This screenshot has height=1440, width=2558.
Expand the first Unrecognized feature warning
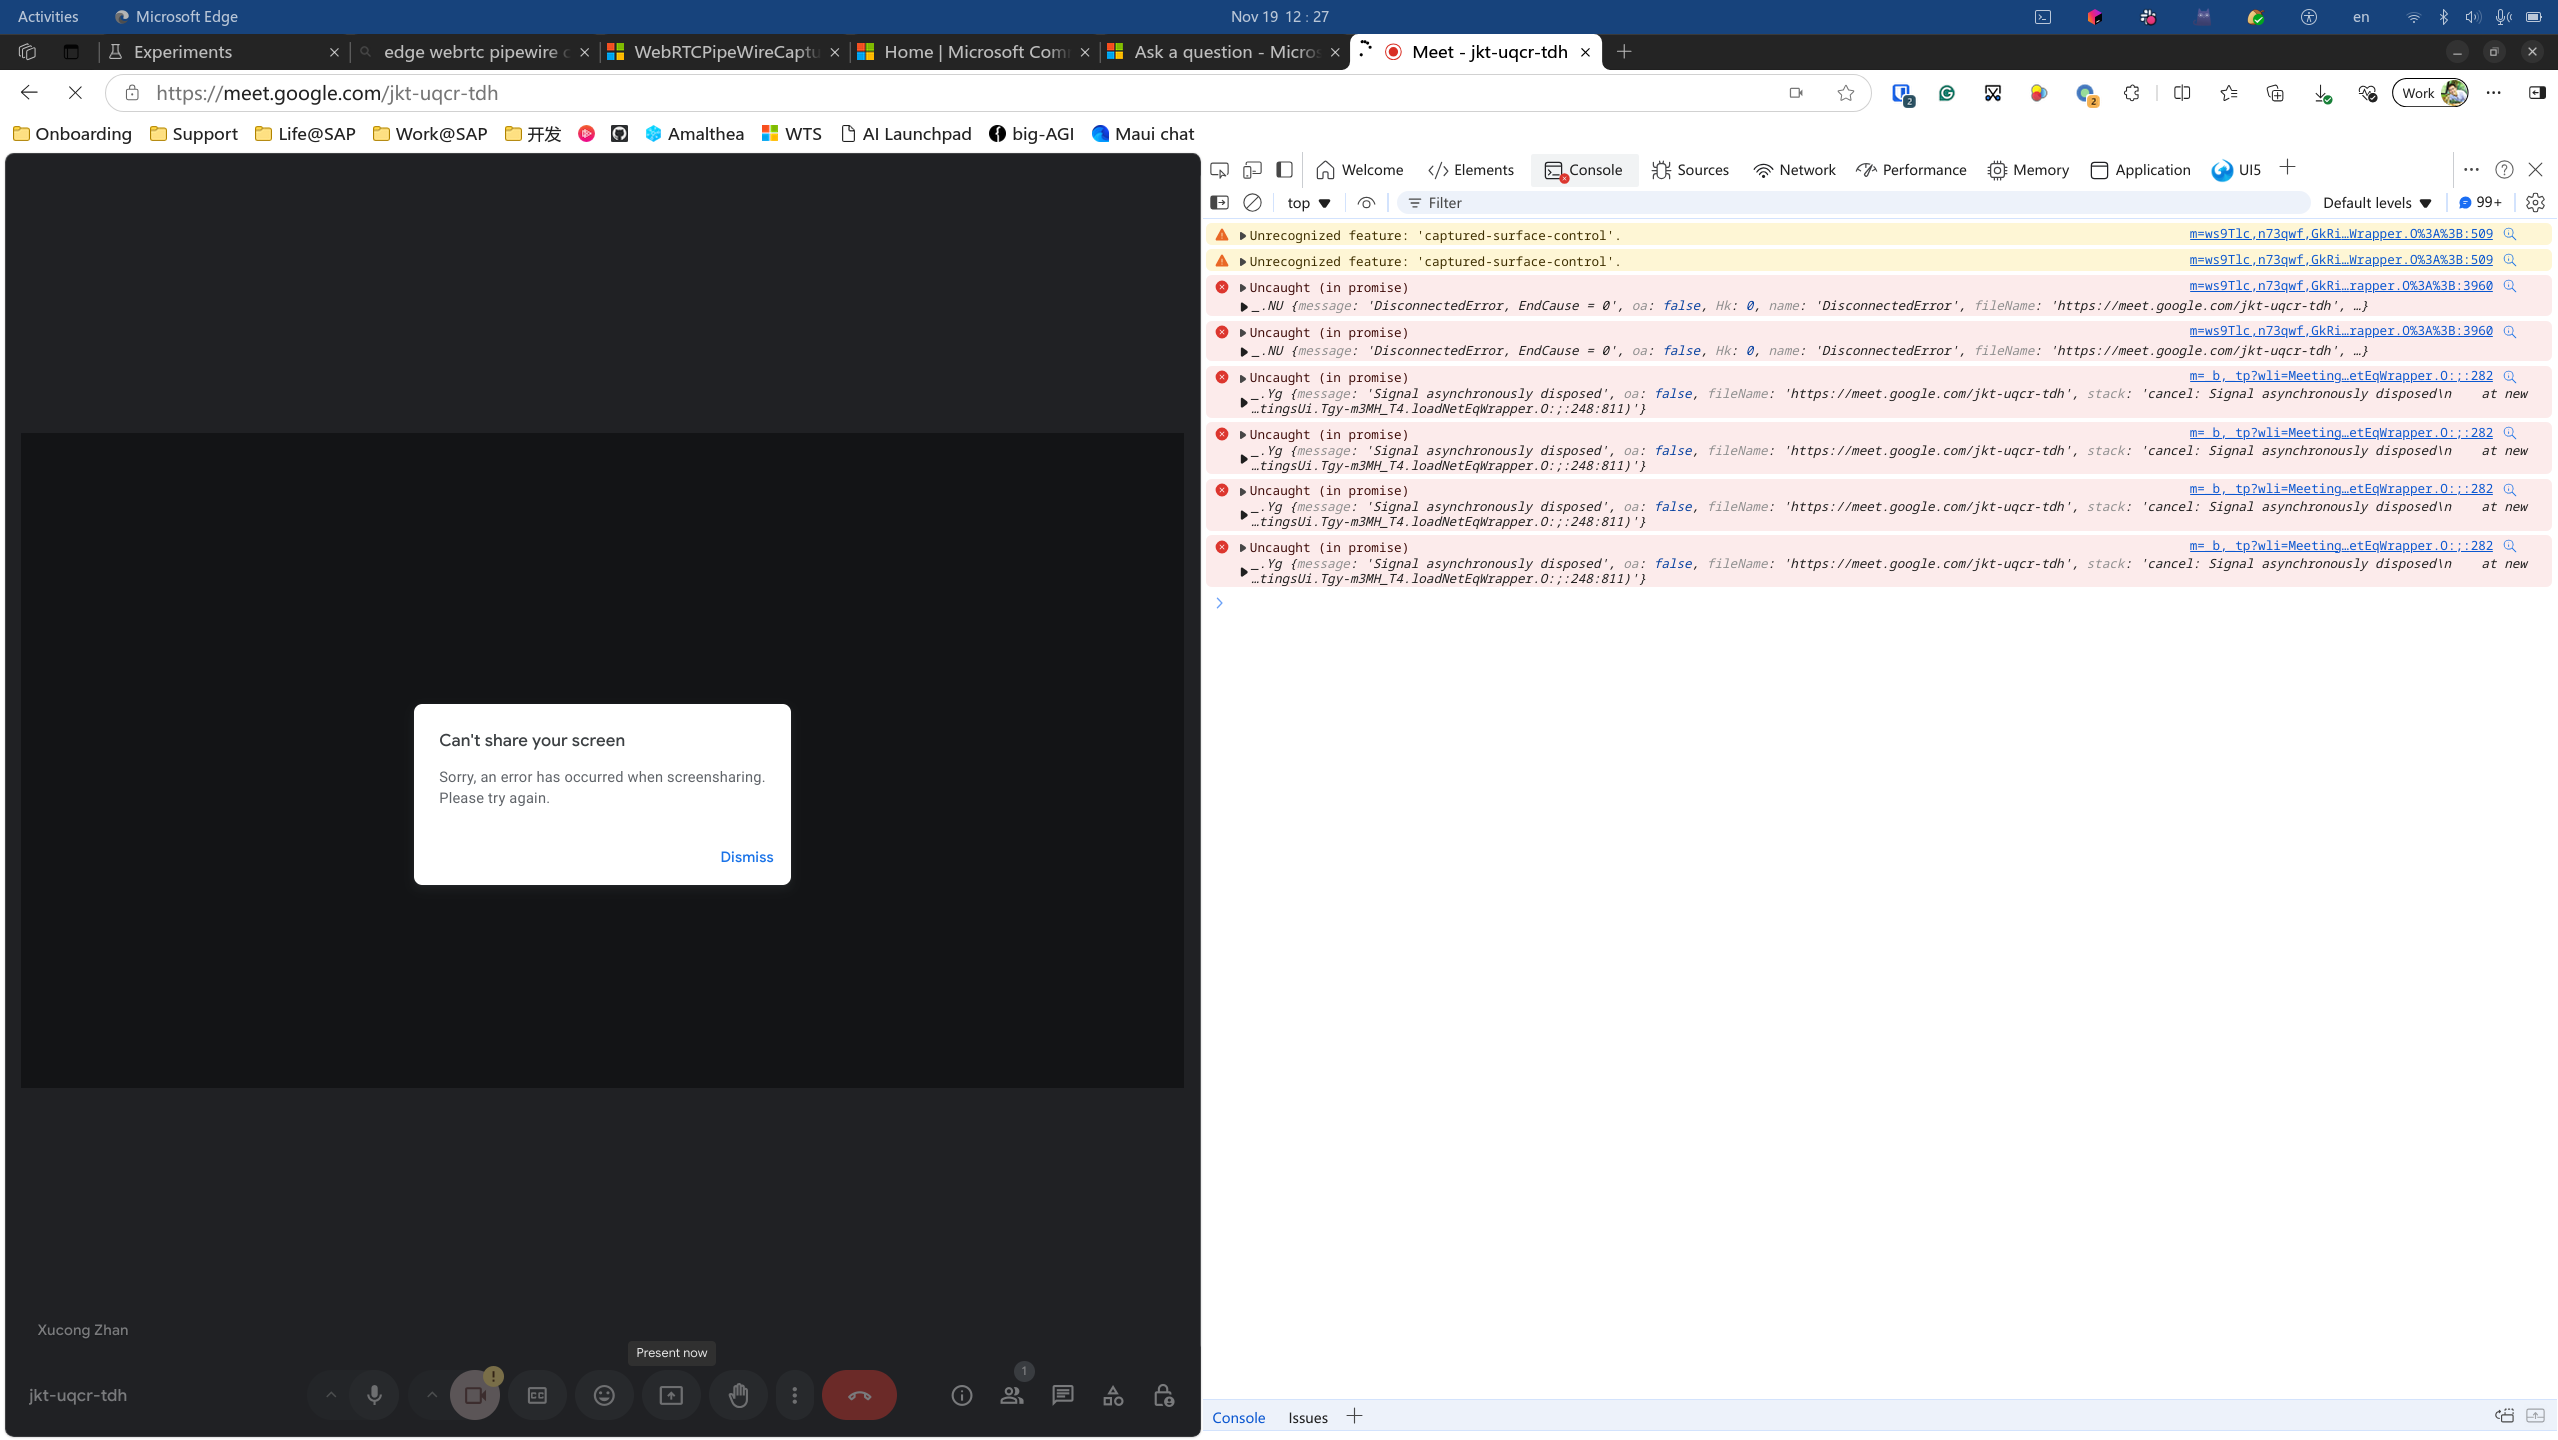click(1243, 236)
